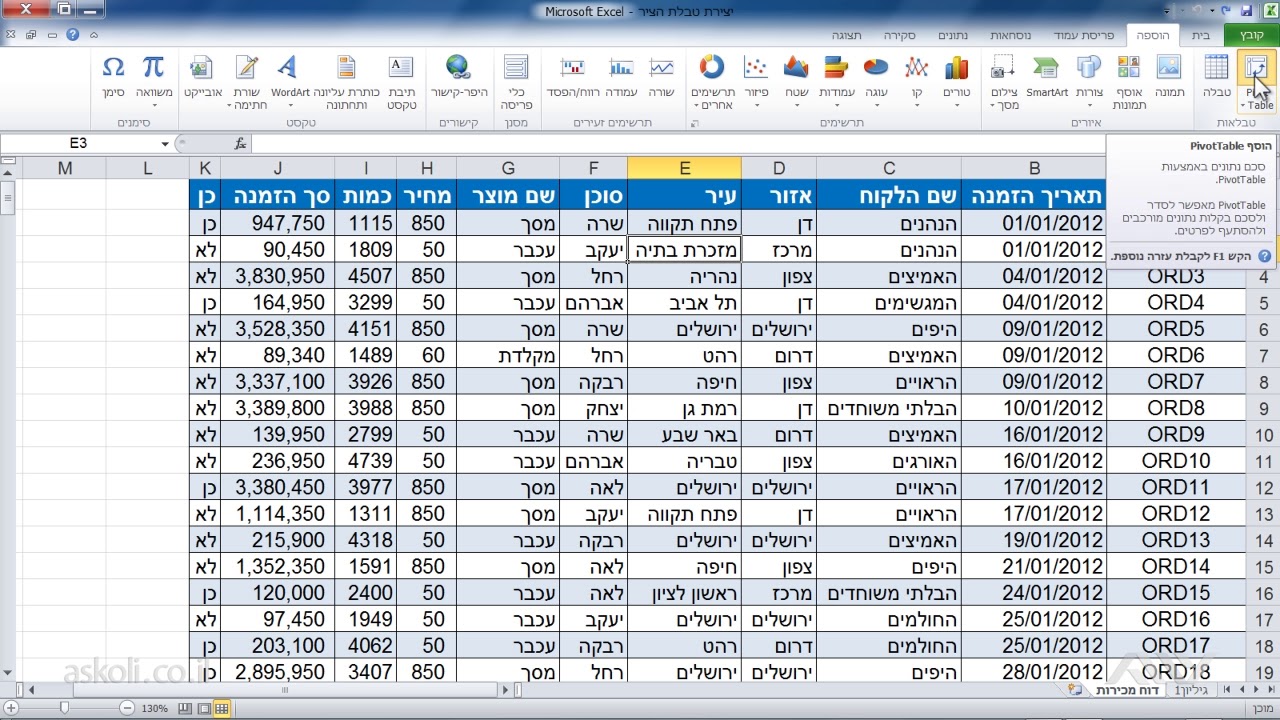The image size is (1280, 720).
Task: Insert a symbol (סימן) with Omega icon
Action: click(113, 78)
